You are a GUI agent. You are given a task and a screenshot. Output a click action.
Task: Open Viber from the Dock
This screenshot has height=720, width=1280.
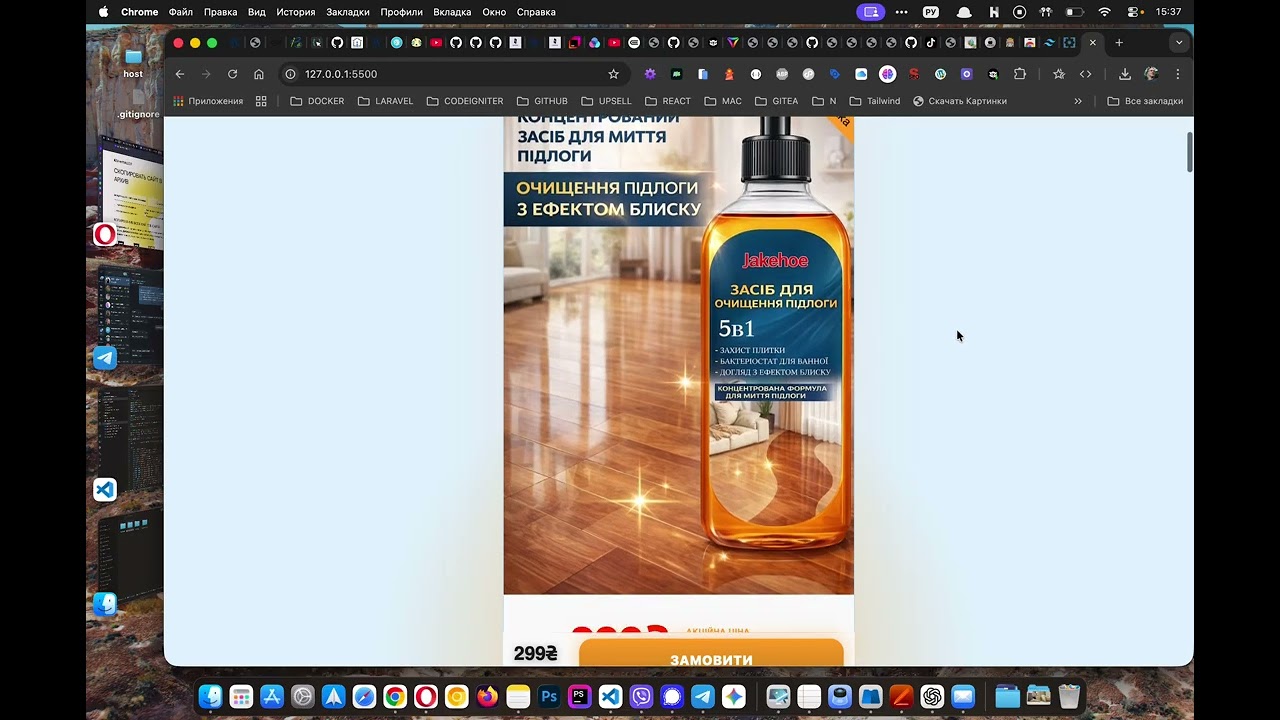pos(641,696)
